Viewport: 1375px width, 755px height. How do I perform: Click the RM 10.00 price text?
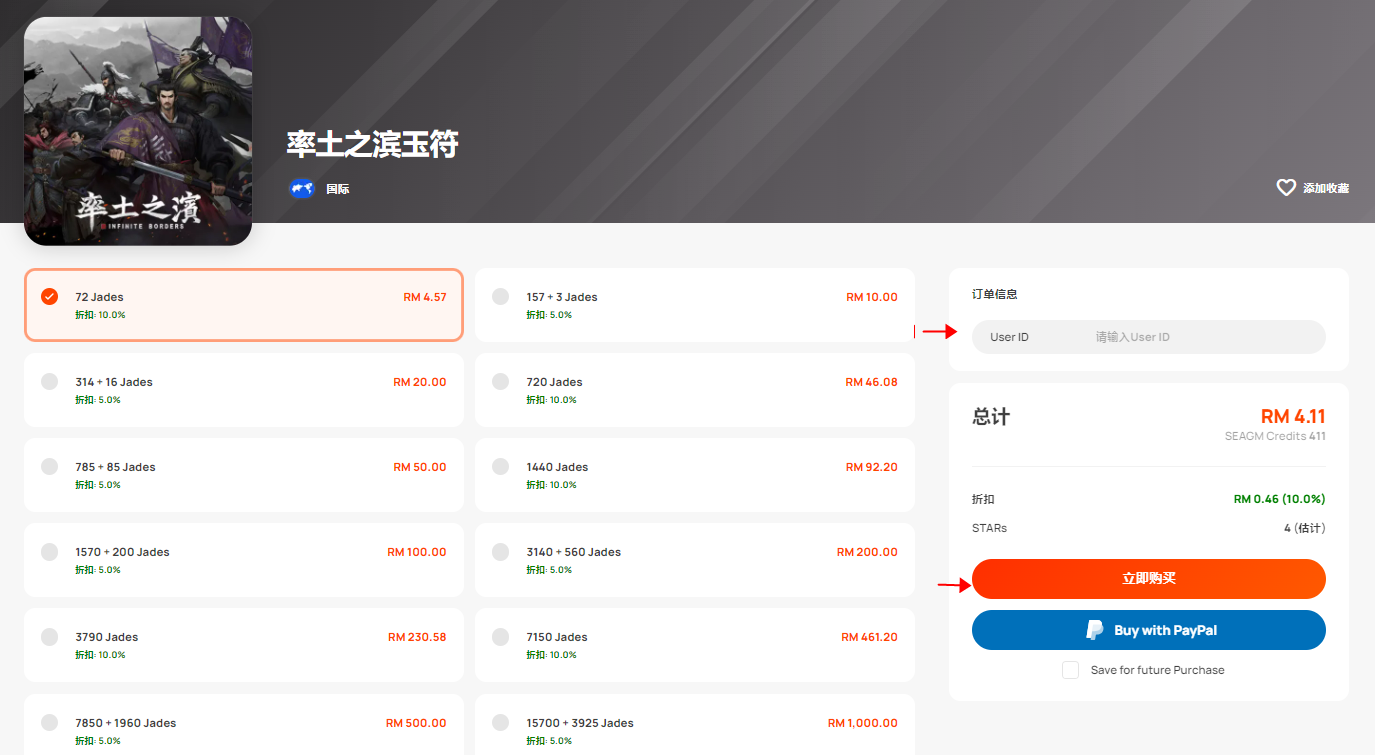872,297
